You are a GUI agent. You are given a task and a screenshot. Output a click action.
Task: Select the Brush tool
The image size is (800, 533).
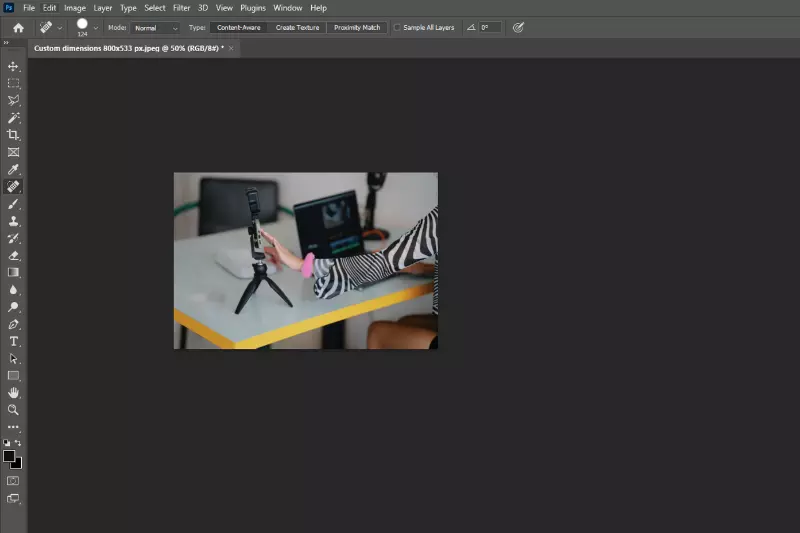[13, 204]
